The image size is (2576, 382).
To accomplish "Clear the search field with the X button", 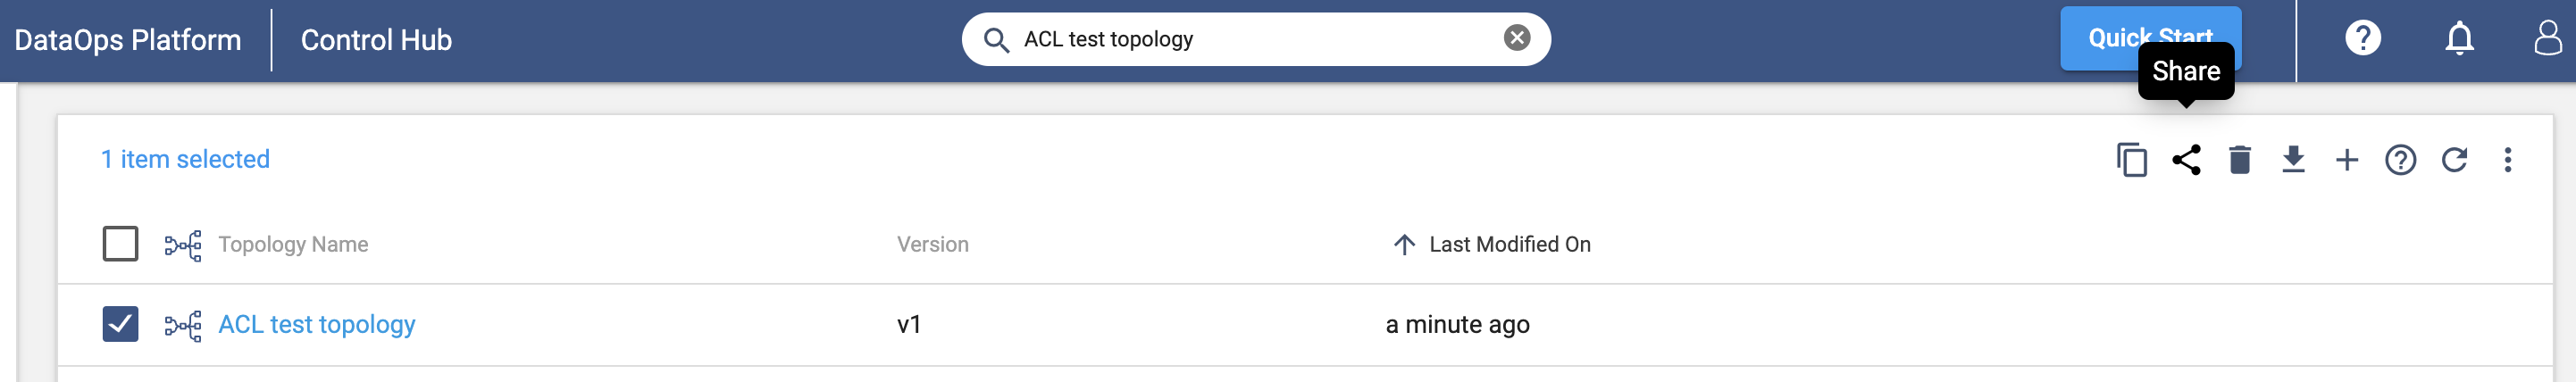I will point(1516,38).
